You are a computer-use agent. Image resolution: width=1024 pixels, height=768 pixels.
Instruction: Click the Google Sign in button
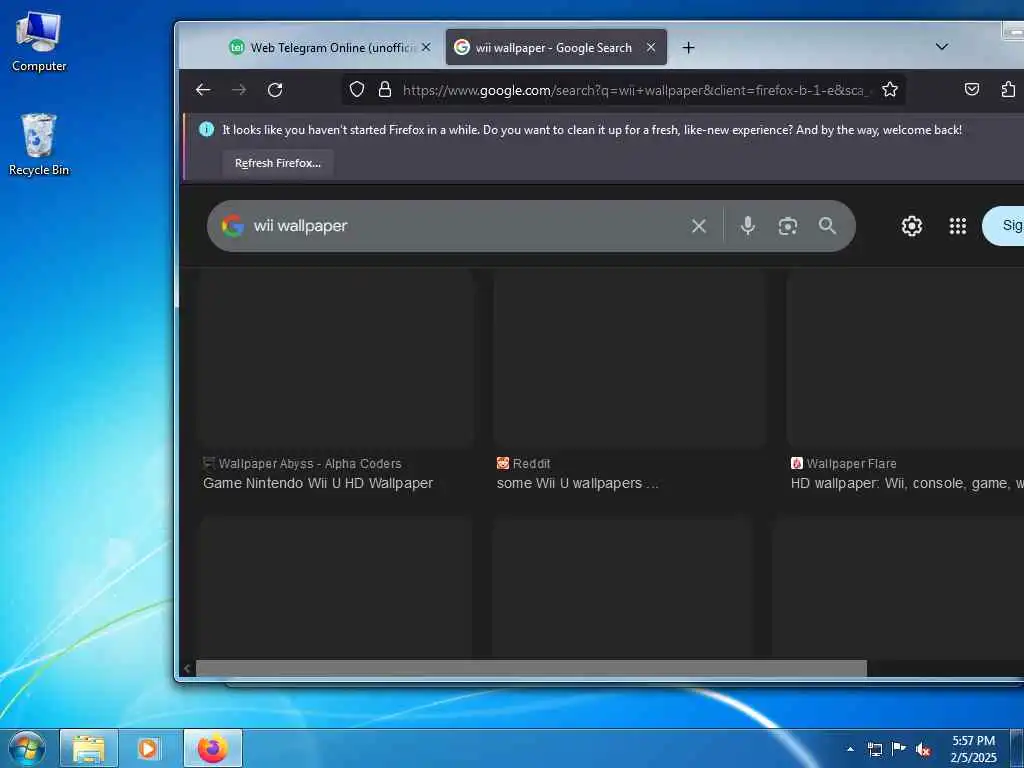tap(1004, 226)
